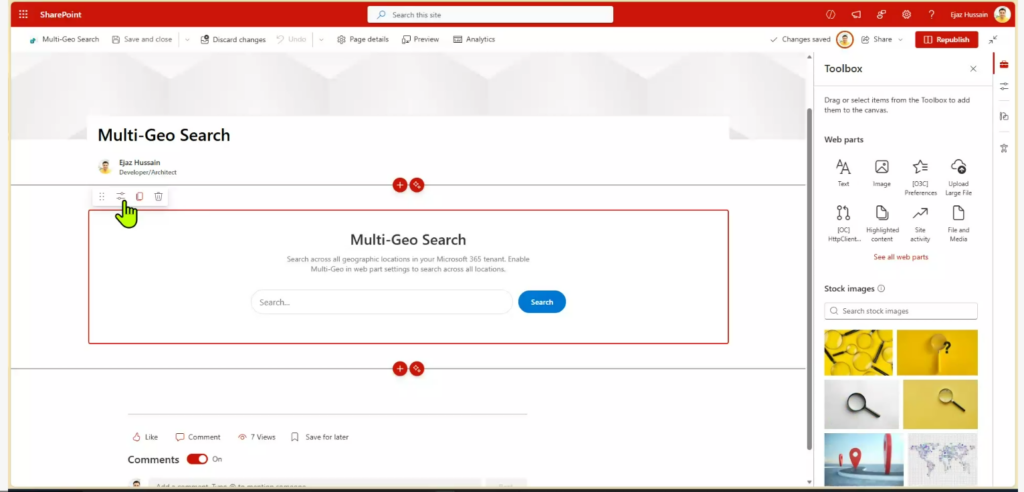1024x492 pixels.
Task: Open the Undo dropdown chevron
Action: (321, 40)
